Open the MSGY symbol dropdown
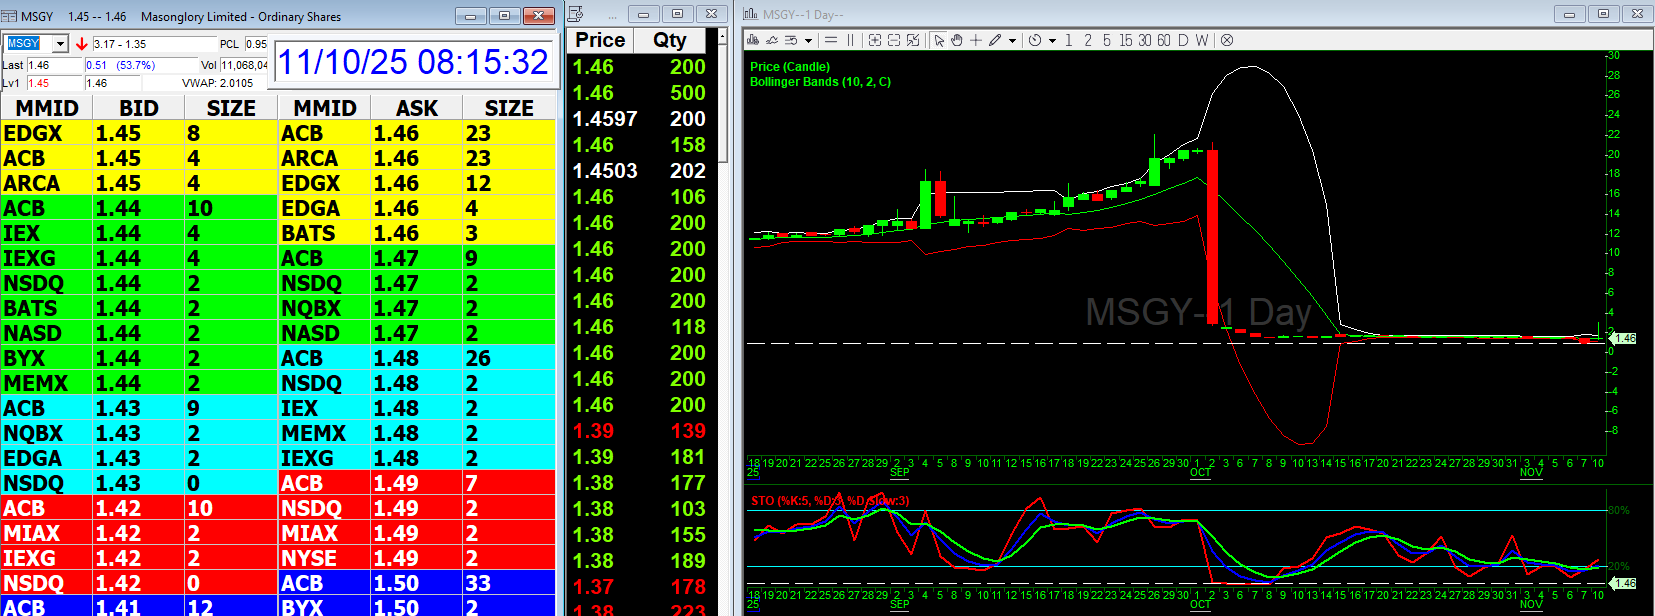 click(x=60, y=44)
